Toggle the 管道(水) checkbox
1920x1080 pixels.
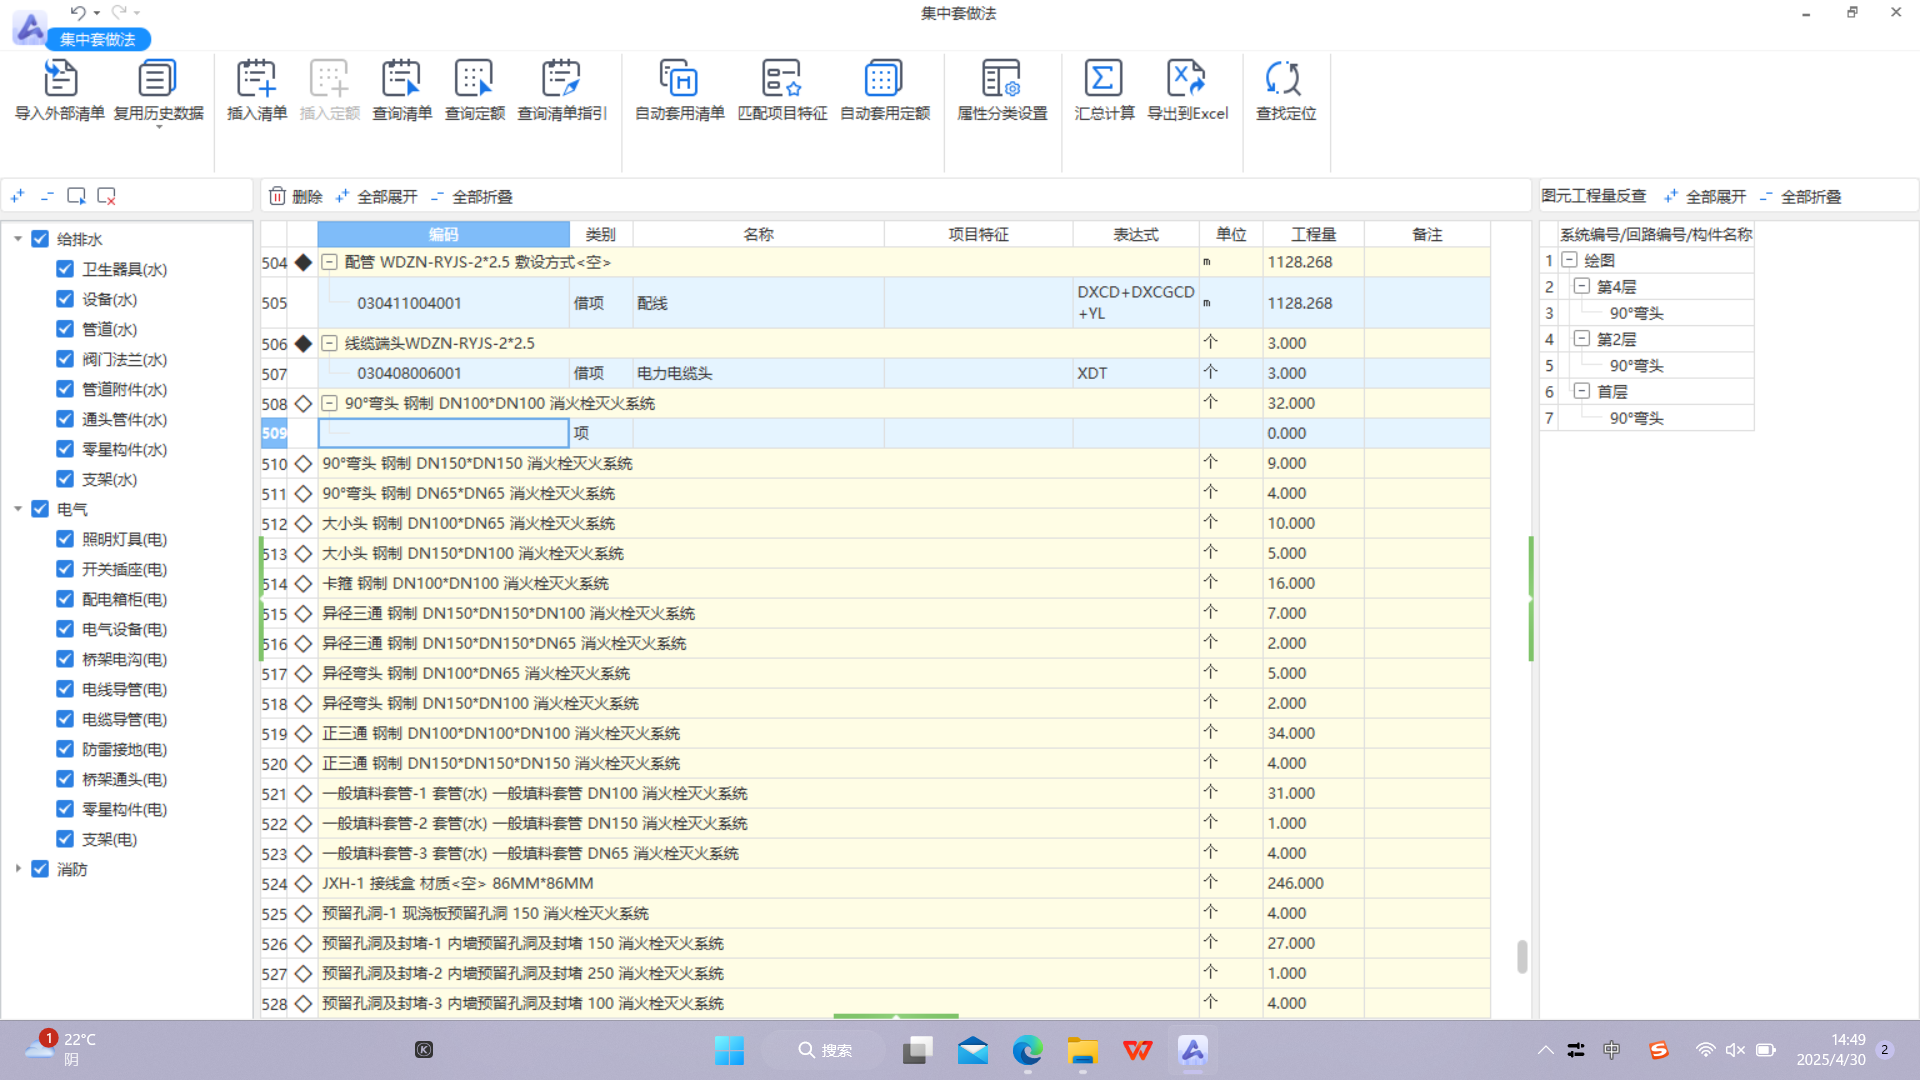coord(65,329)
